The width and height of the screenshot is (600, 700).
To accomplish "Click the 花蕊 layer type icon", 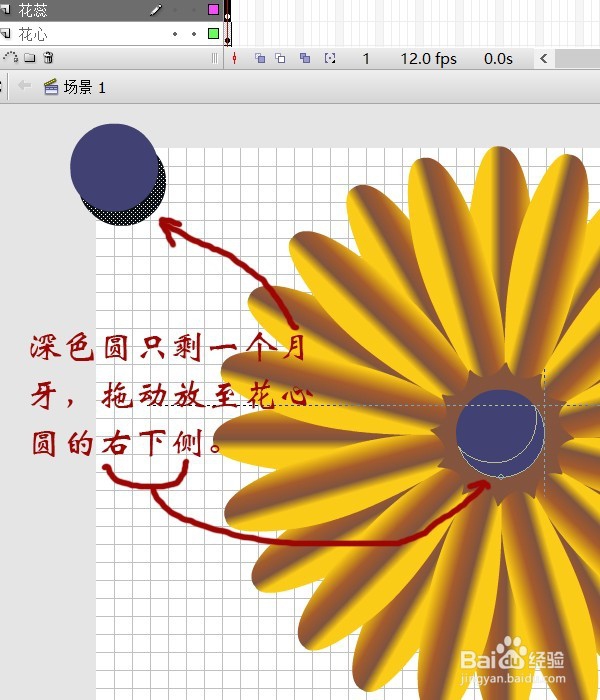I will (5, 9).
